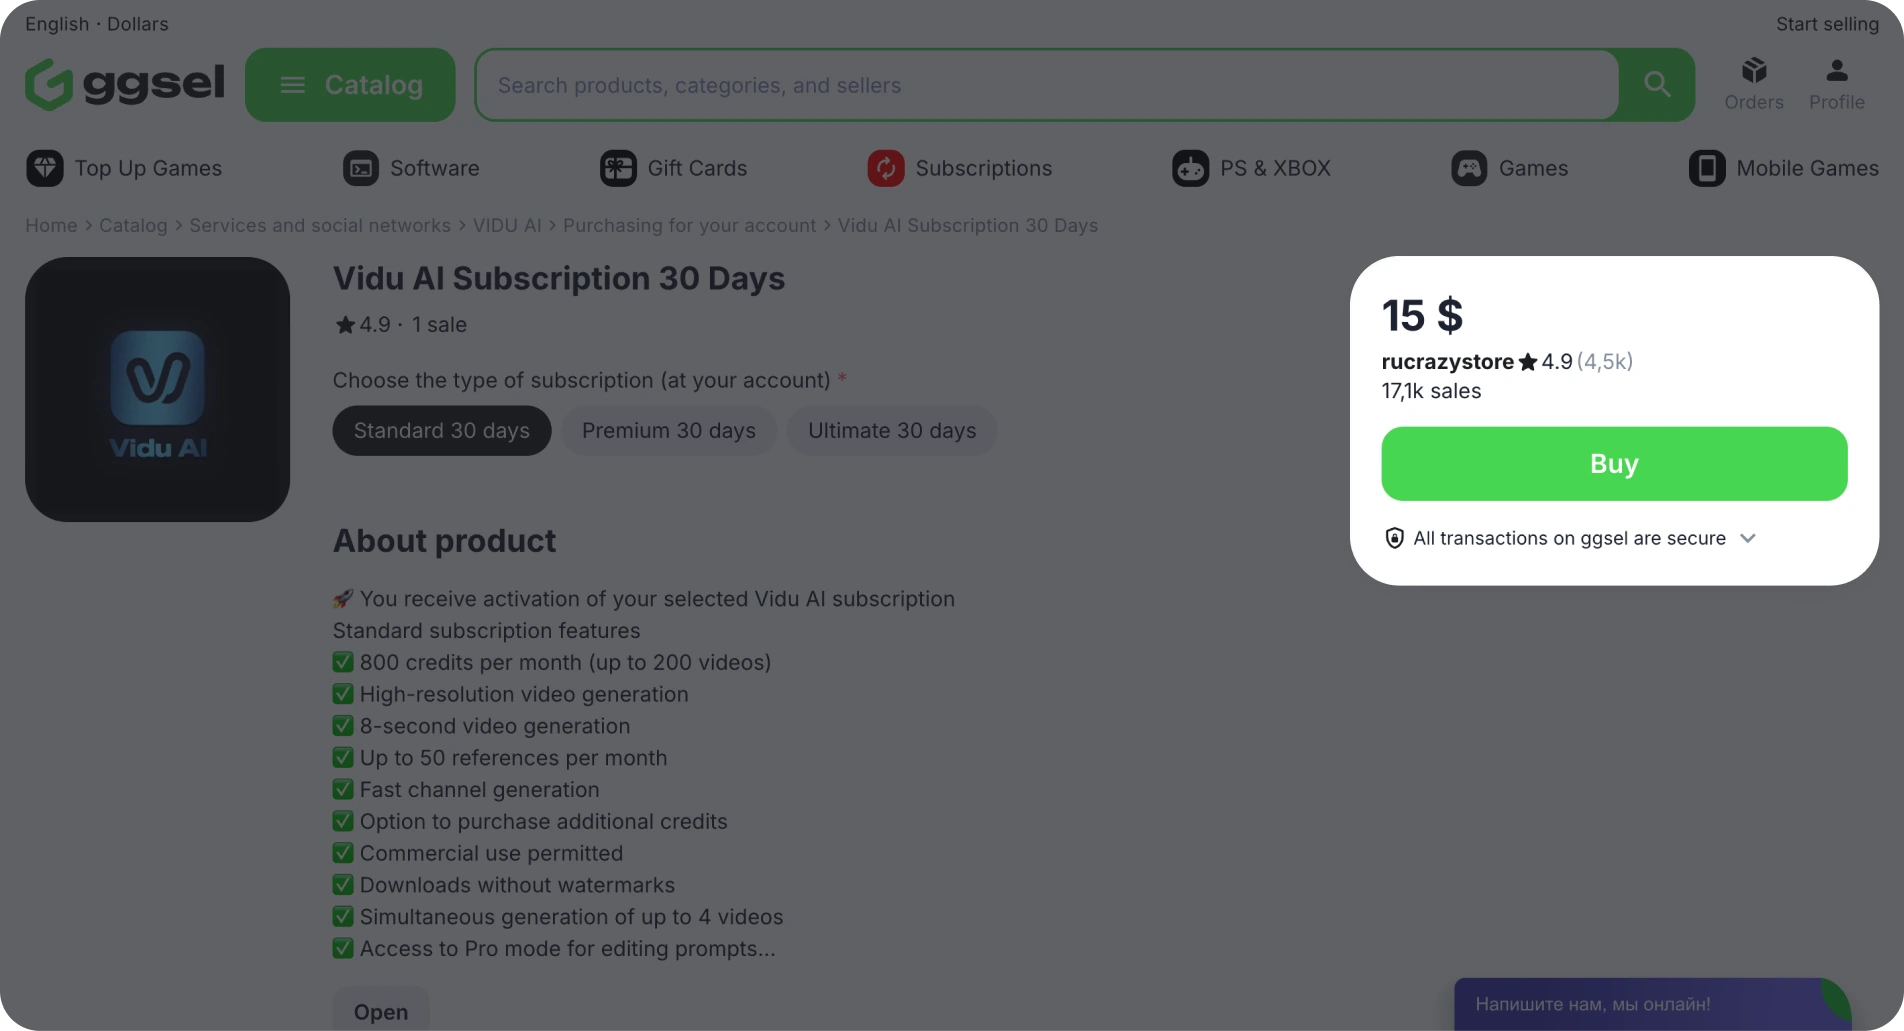Viewport: 1904px width, 1031px height.
Task: Select Standard 30 days subscription
Action: pos(441,431)
